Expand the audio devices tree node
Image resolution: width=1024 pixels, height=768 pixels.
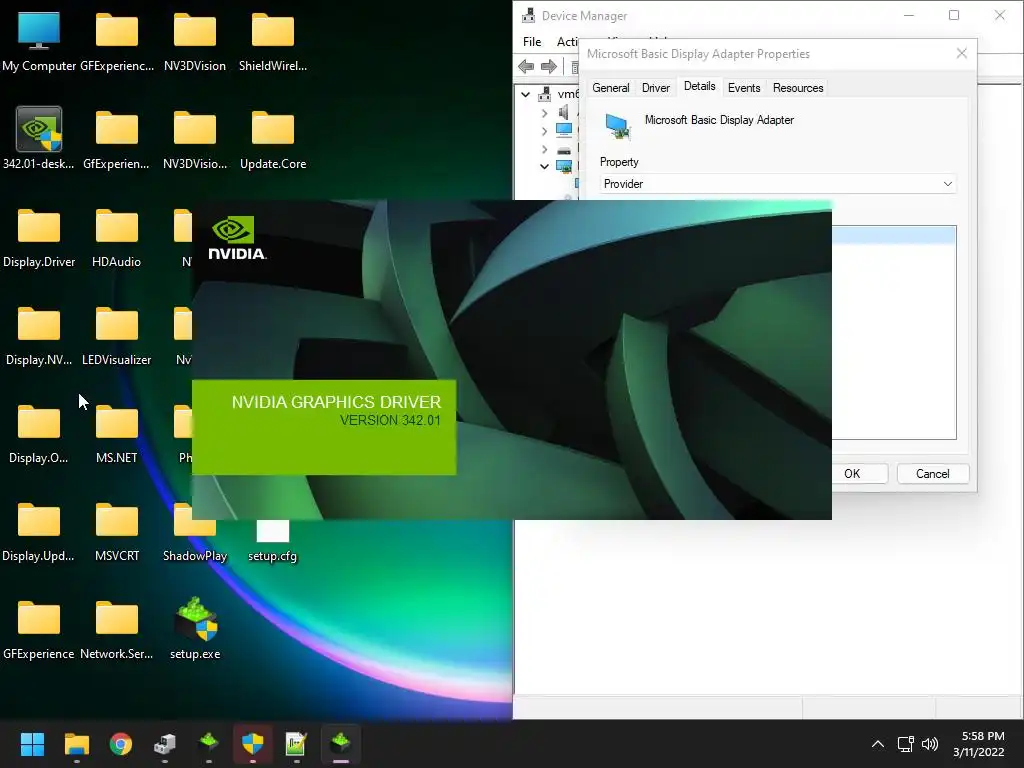click(545, 113)
